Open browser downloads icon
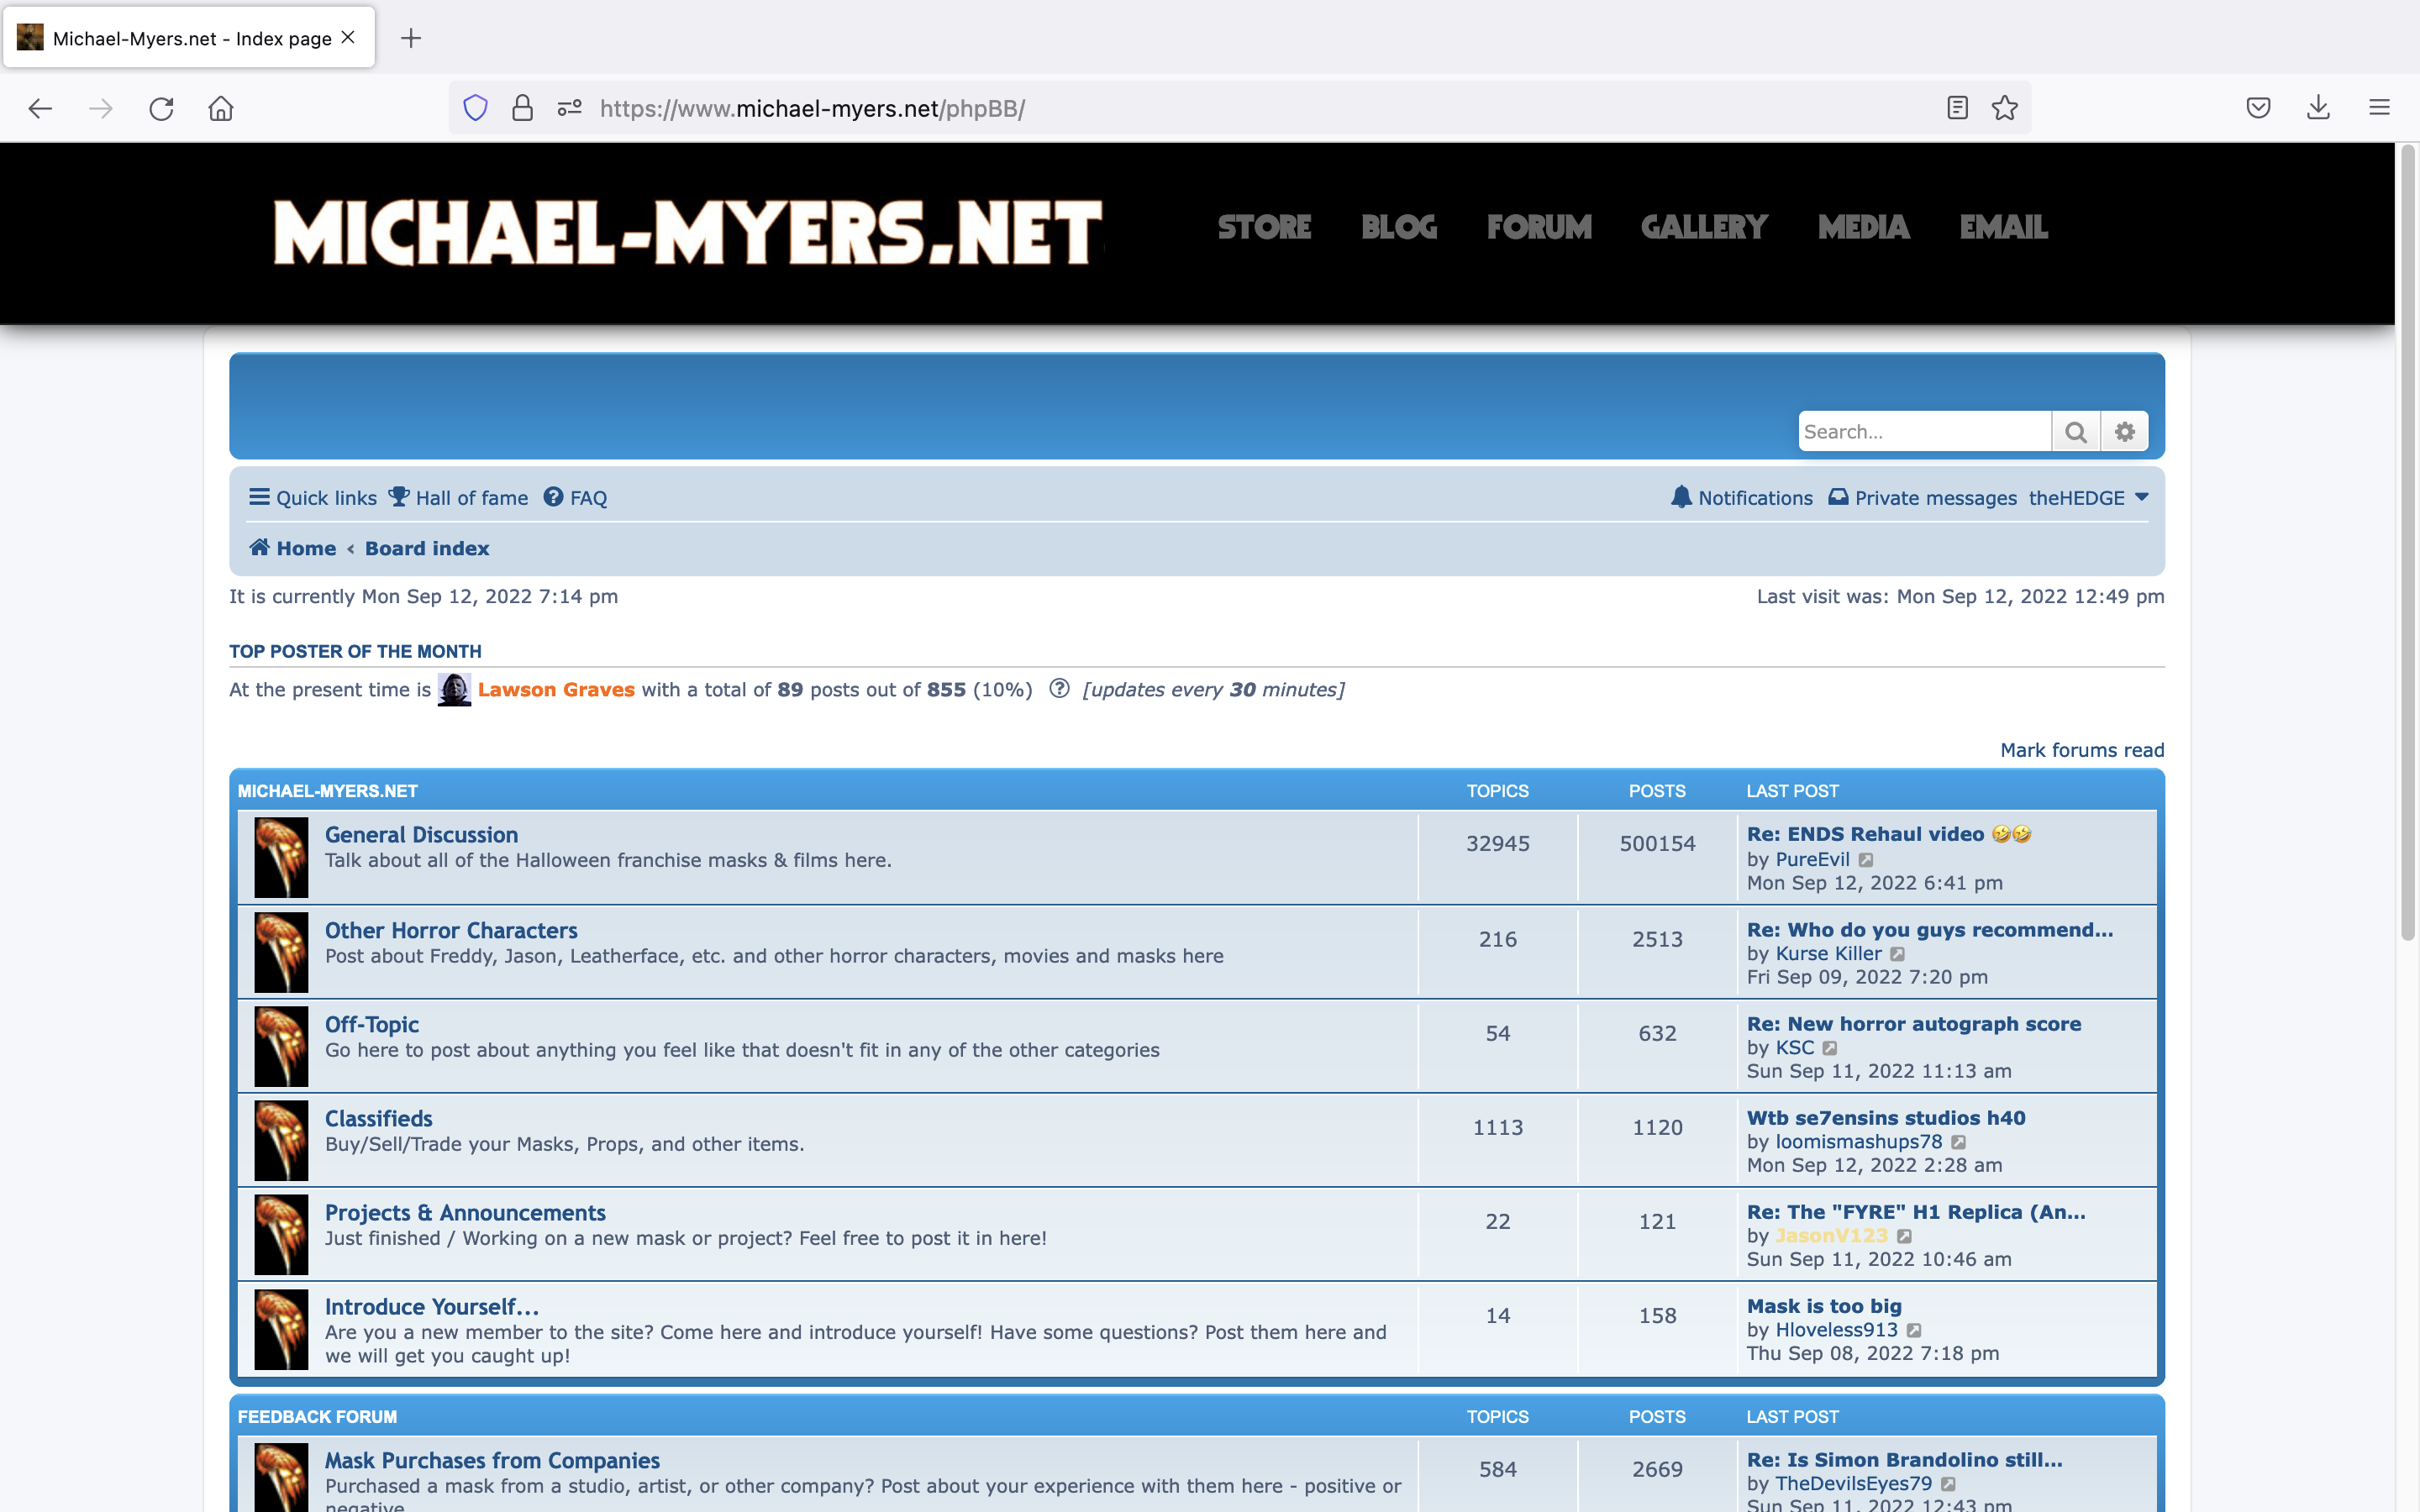Image resolution: width=2420 pixels, height=1512 pixels. [x=2319, y=108]
